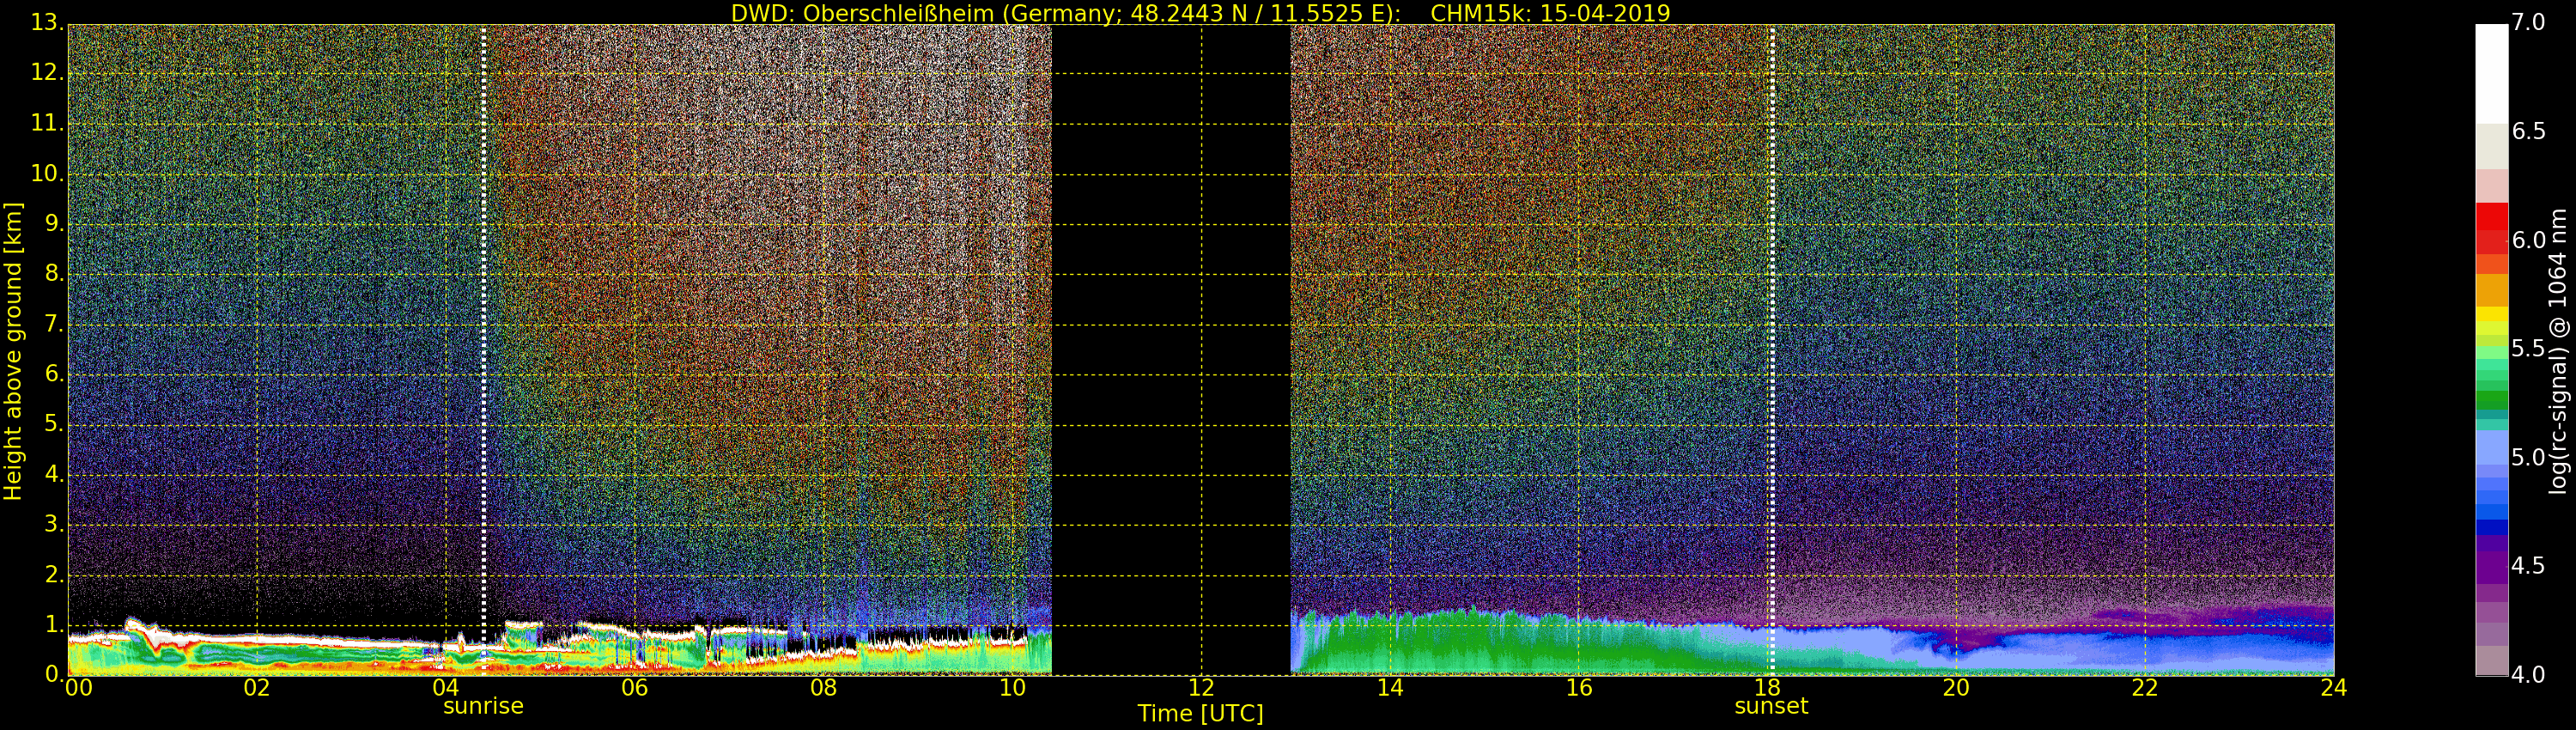Viewport: 2576px width, 730px height.
Task: Click the time axis tick label 12
Action: (x=1201, y=688)
